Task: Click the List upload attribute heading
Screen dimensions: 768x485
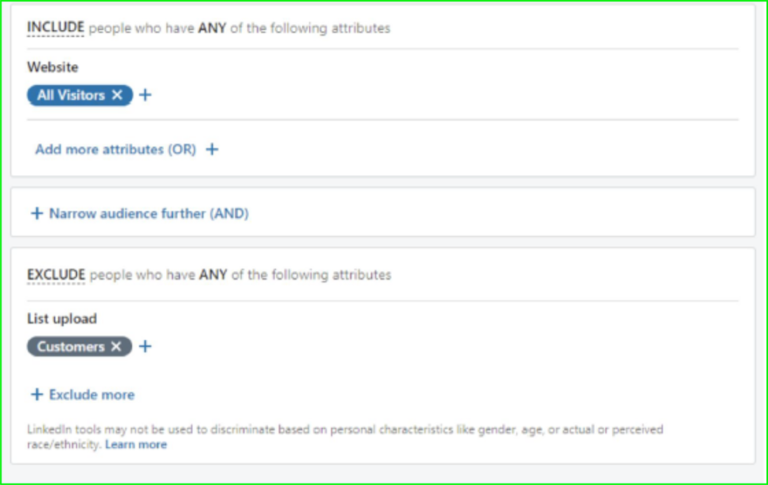Action: click(x=62, y=318)
